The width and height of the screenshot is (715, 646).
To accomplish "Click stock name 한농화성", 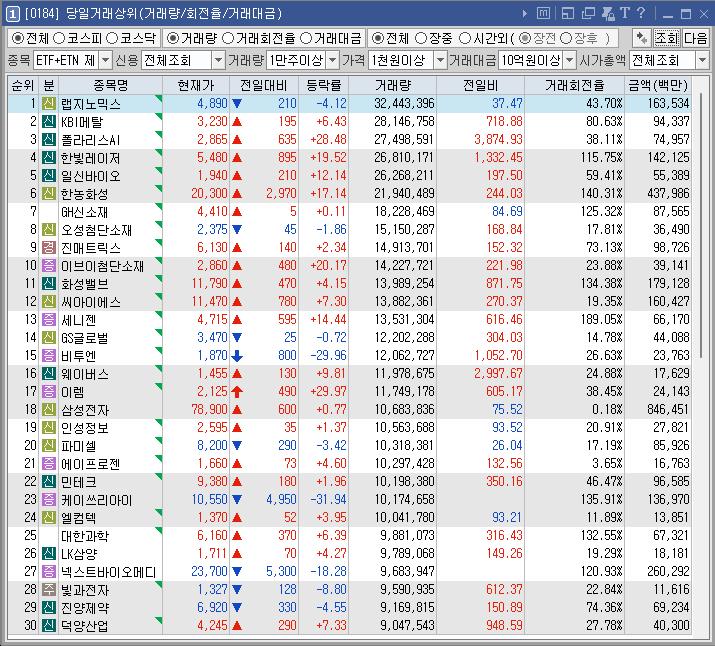I will coord(85,194).
